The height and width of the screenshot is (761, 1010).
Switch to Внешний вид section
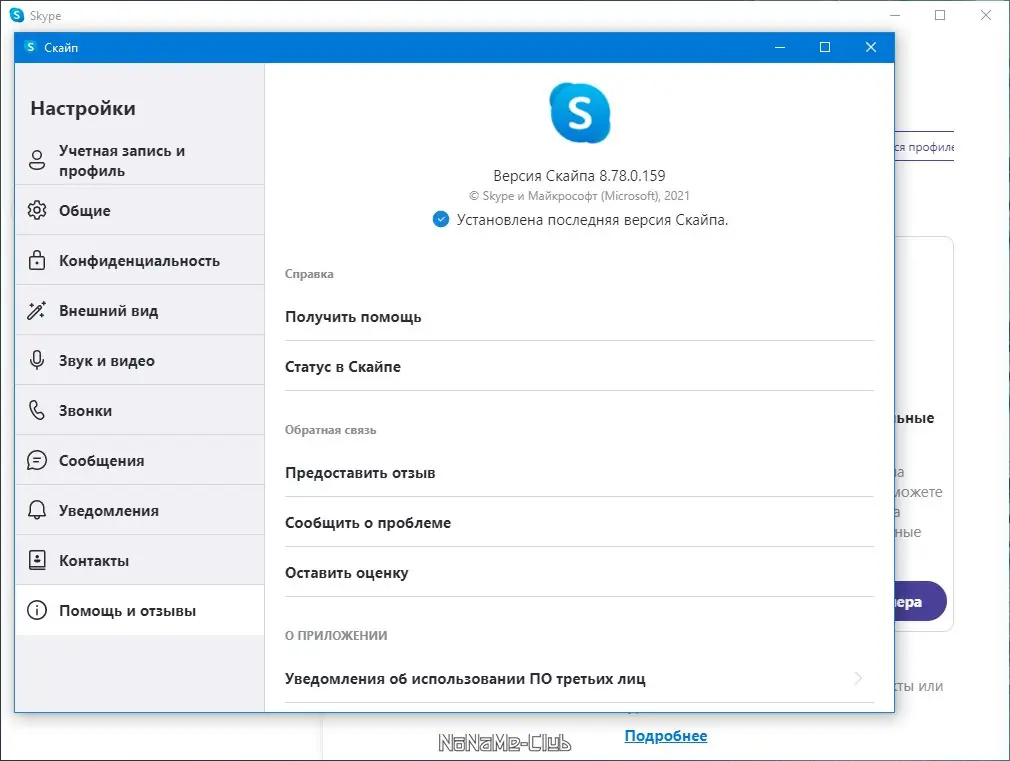coord(140,310)
